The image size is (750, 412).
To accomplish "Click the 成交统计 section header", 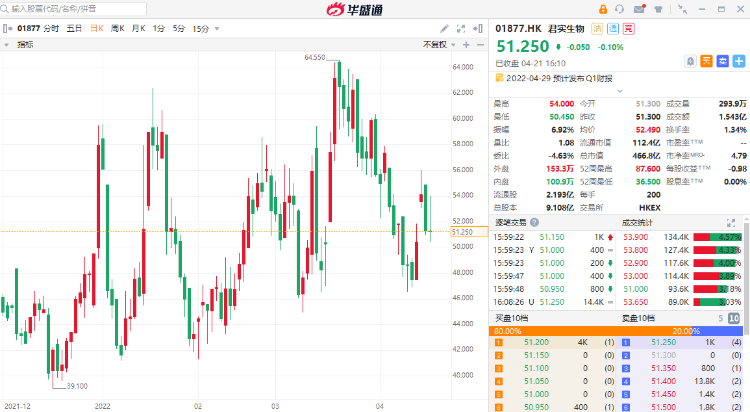I will pyautogui.click(x=637, y=223).
